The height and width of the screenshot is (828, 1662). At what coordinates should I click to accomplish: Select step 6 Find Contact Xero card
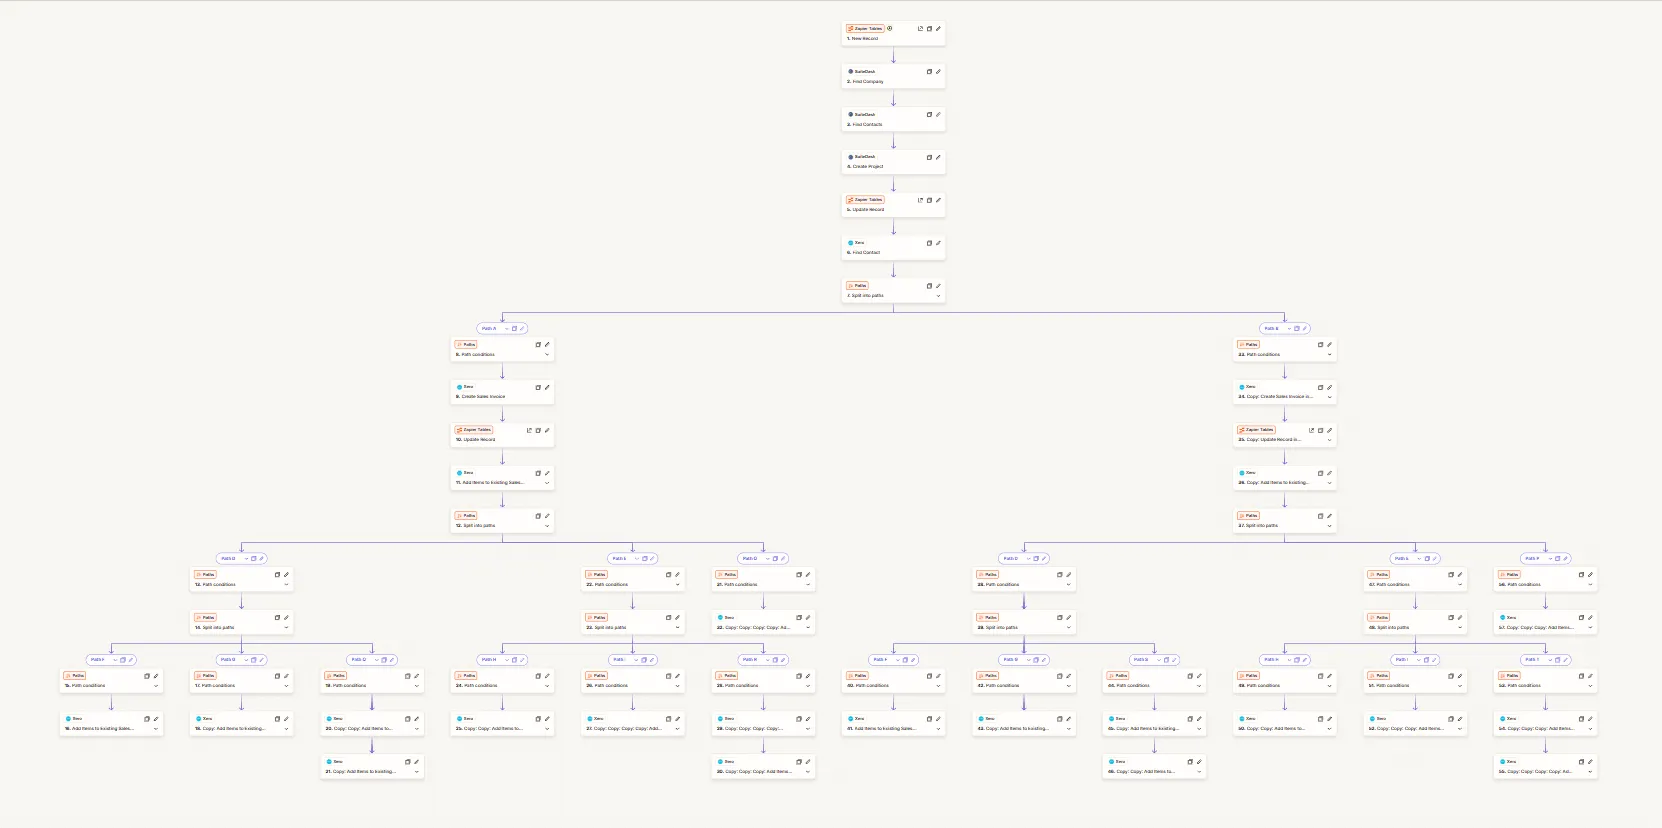(893, 248)
